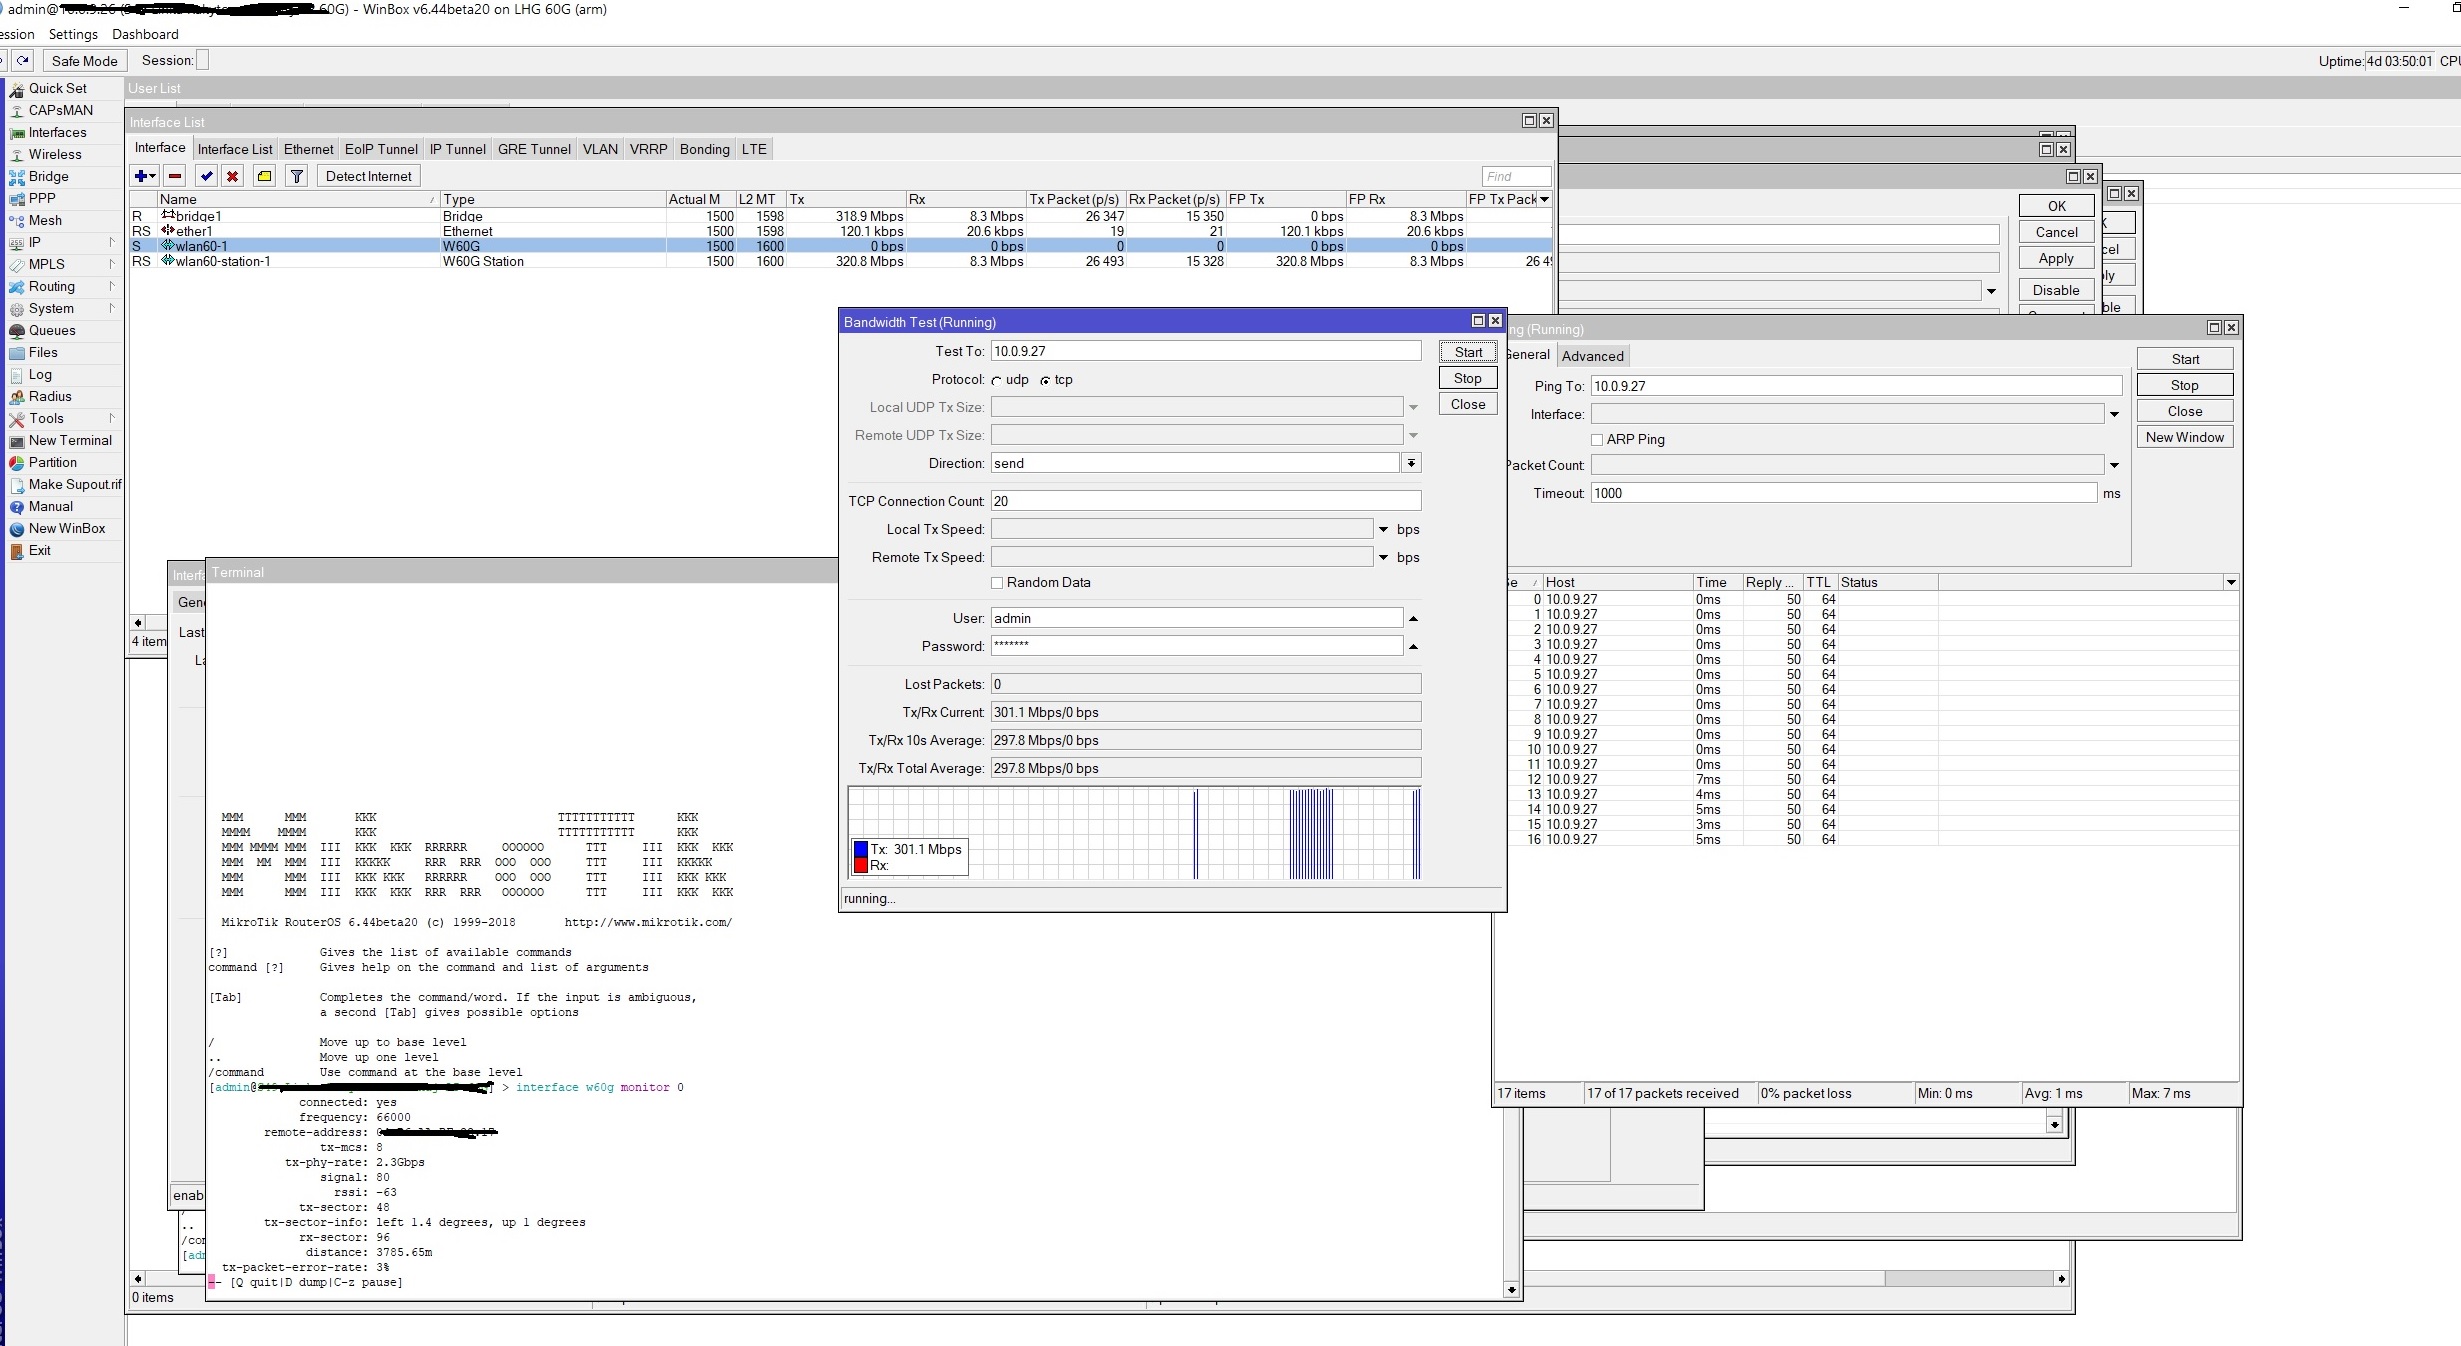Image resolution: width=2461 pixels, height=1346 pixels.
Task: Check the ARP Ping checkbox
Action: click(1597, 440)
